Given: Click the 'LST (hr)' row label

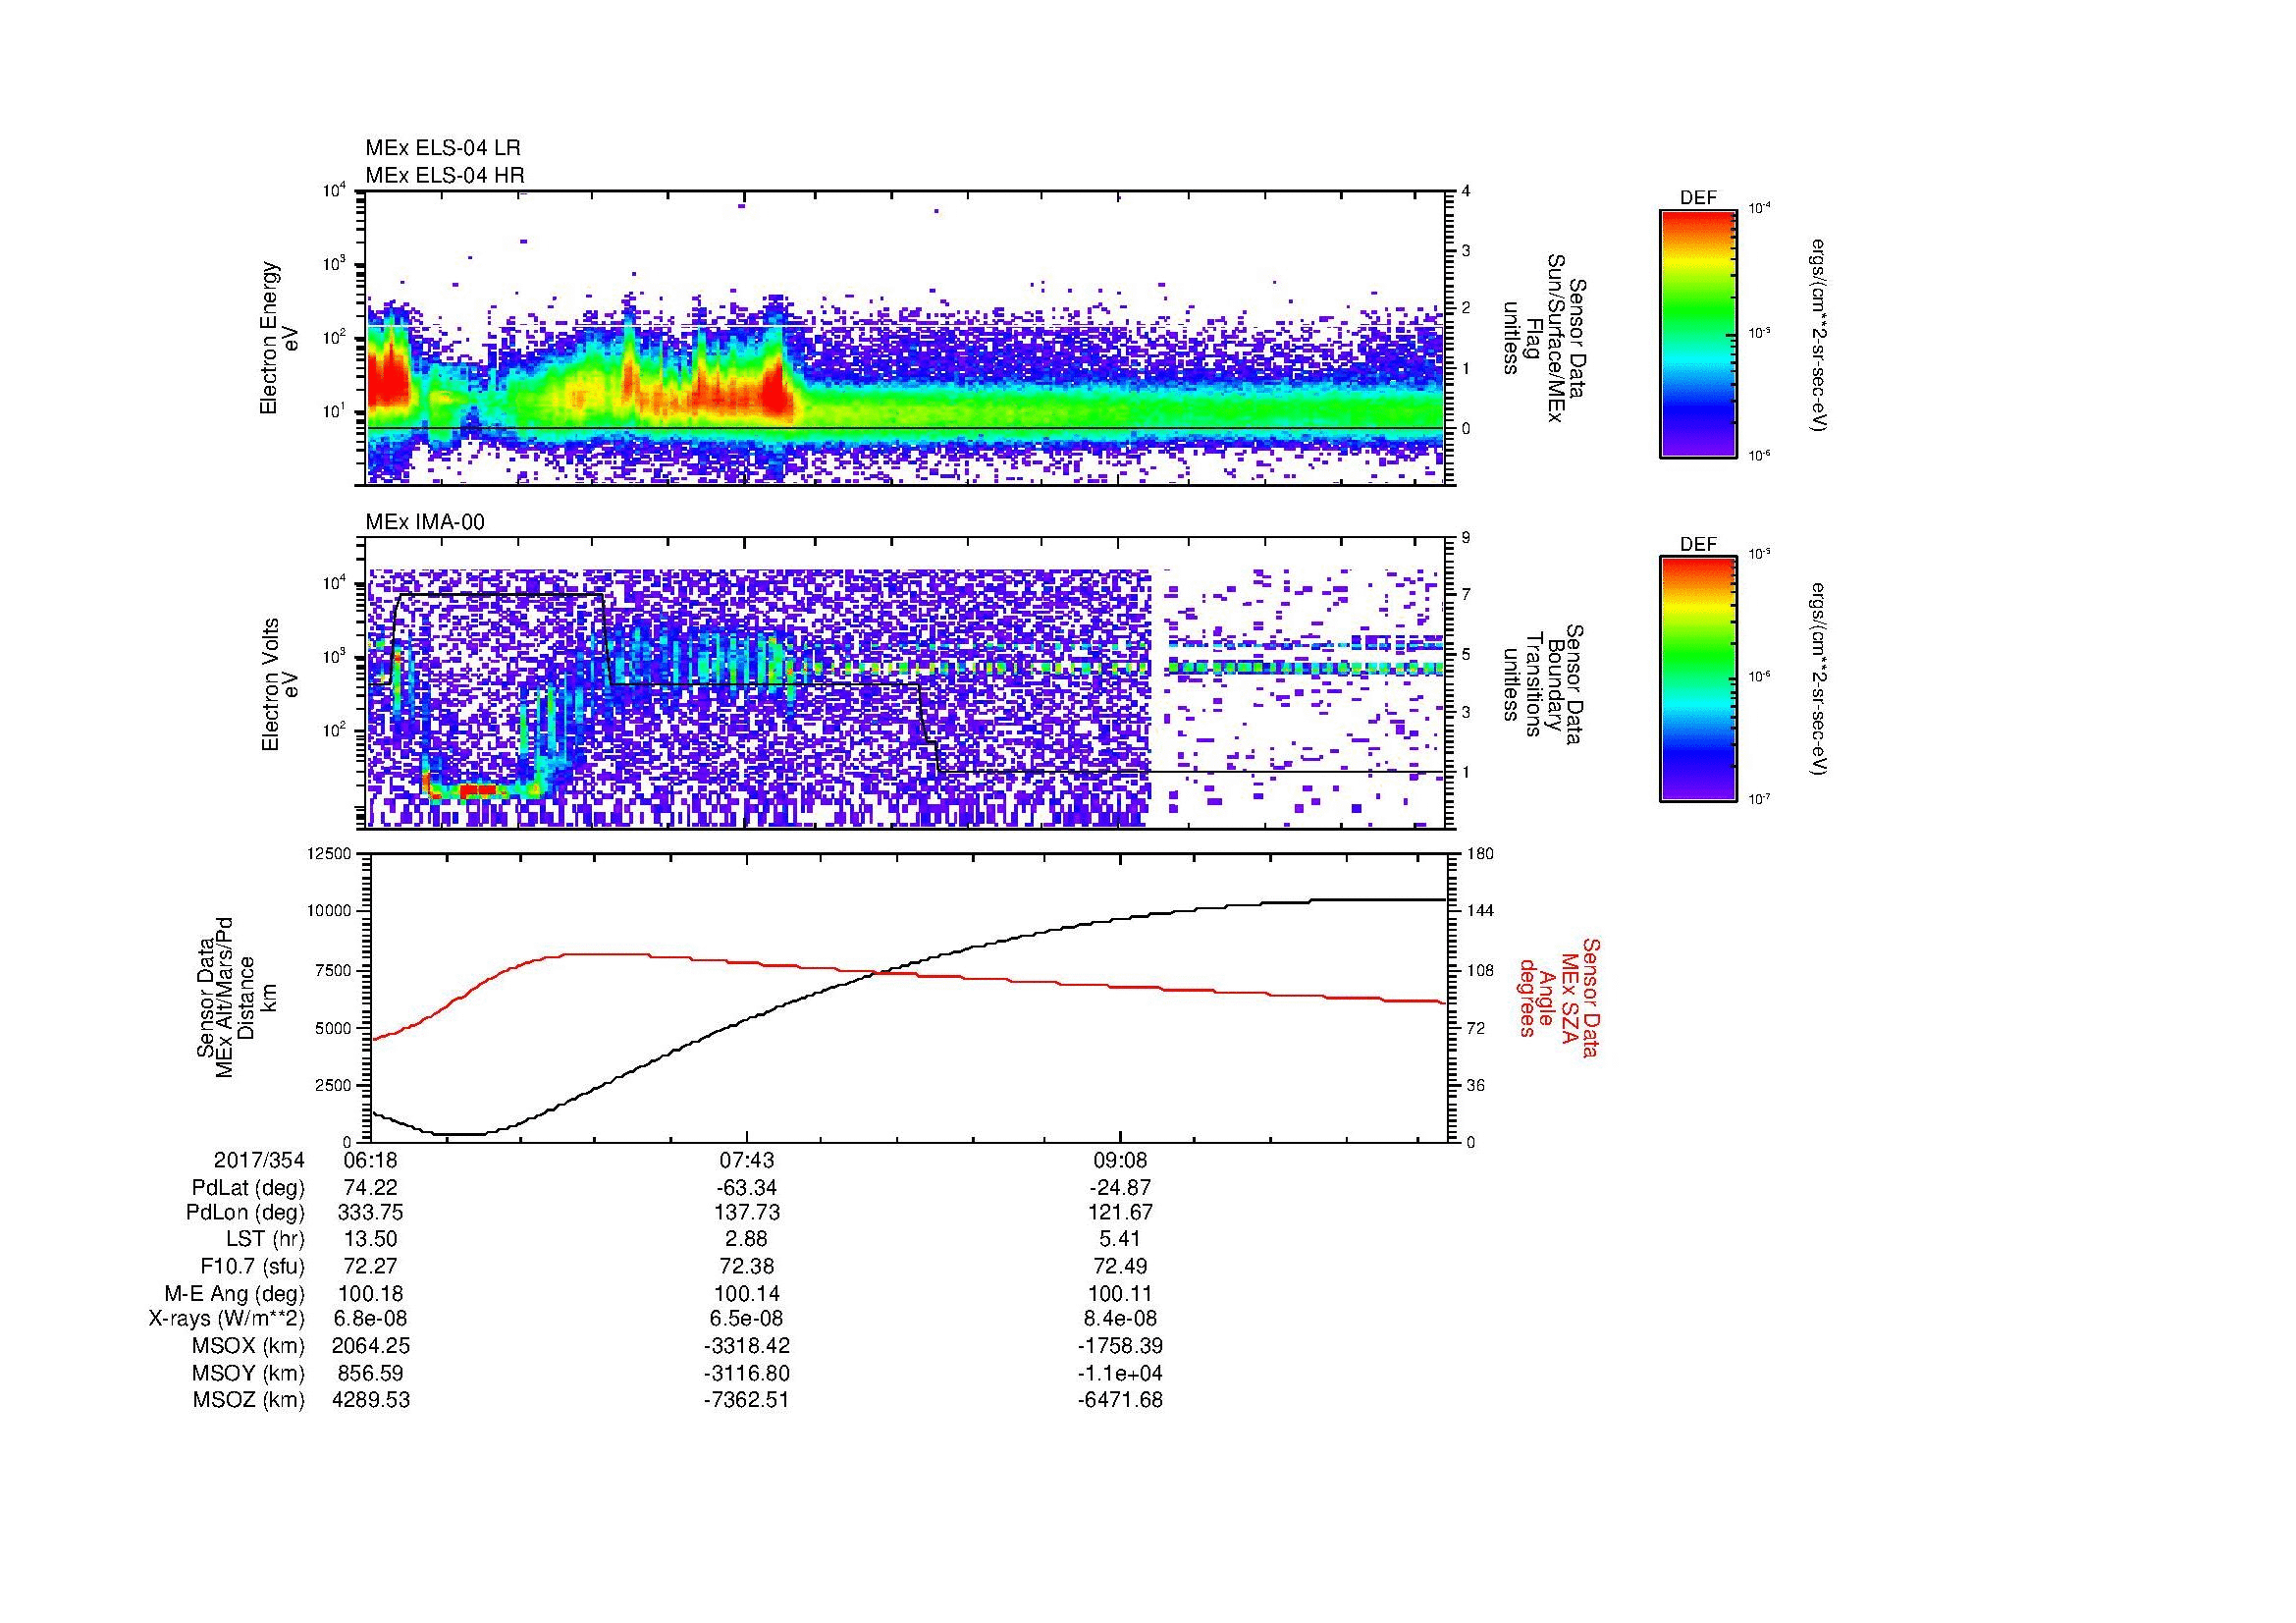Looking at the screenshot, I should click(x=266, y=1239).
